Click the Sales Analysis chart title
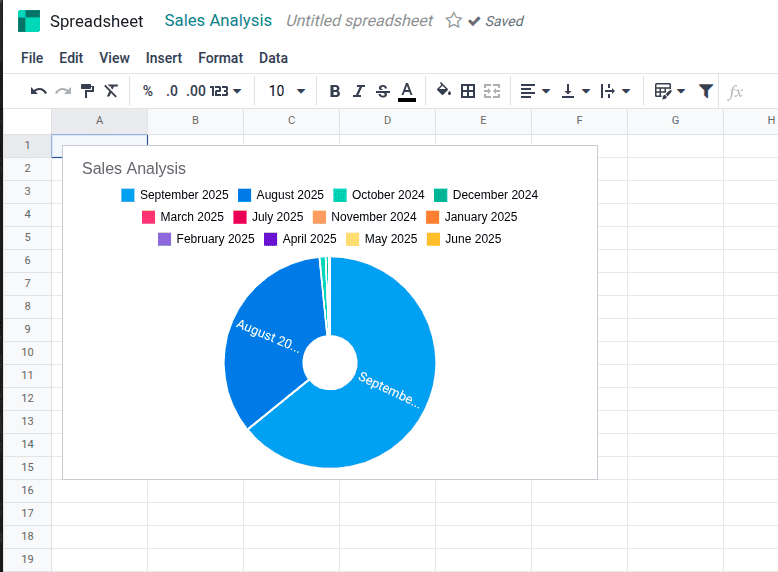This screenshot has width=778, height=572. point(134,169)
